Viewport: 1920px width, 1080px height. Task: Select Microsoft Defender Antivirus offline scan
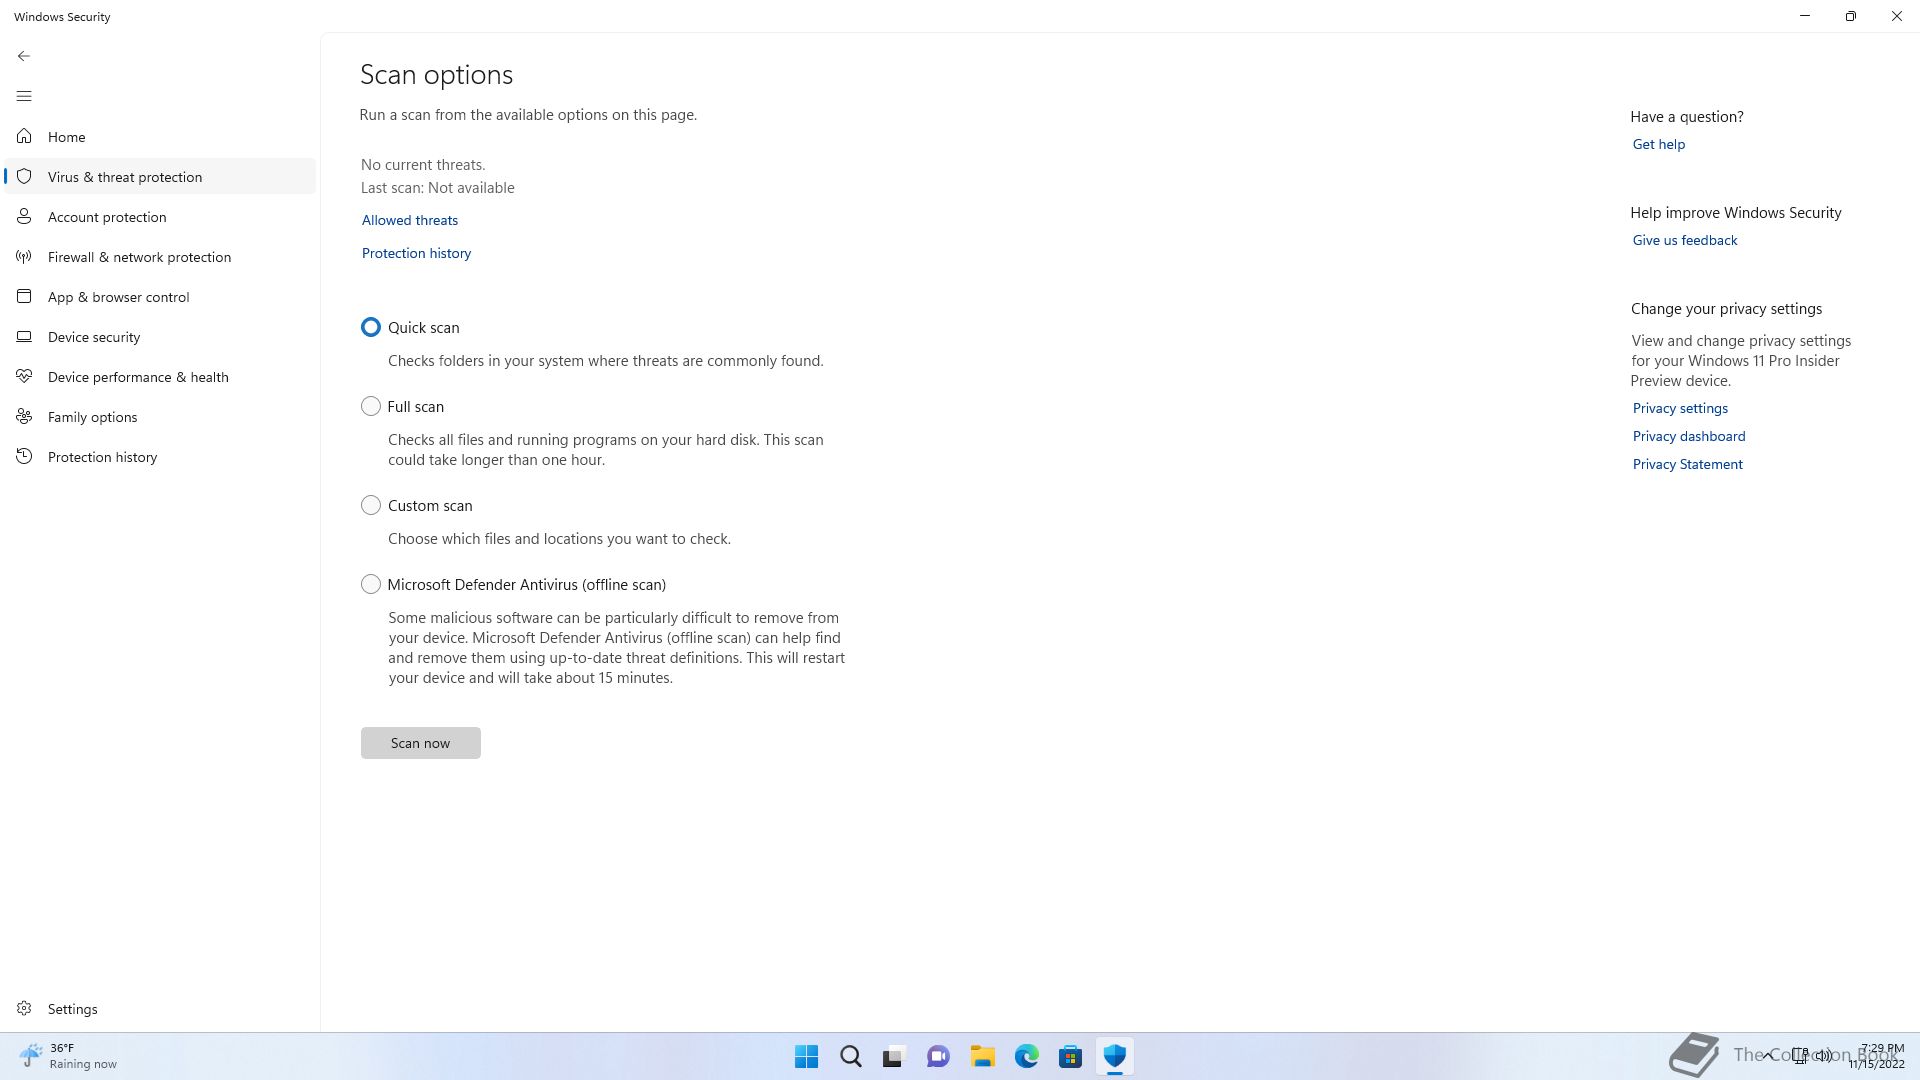pyautogui.click(x=371, y=584)
